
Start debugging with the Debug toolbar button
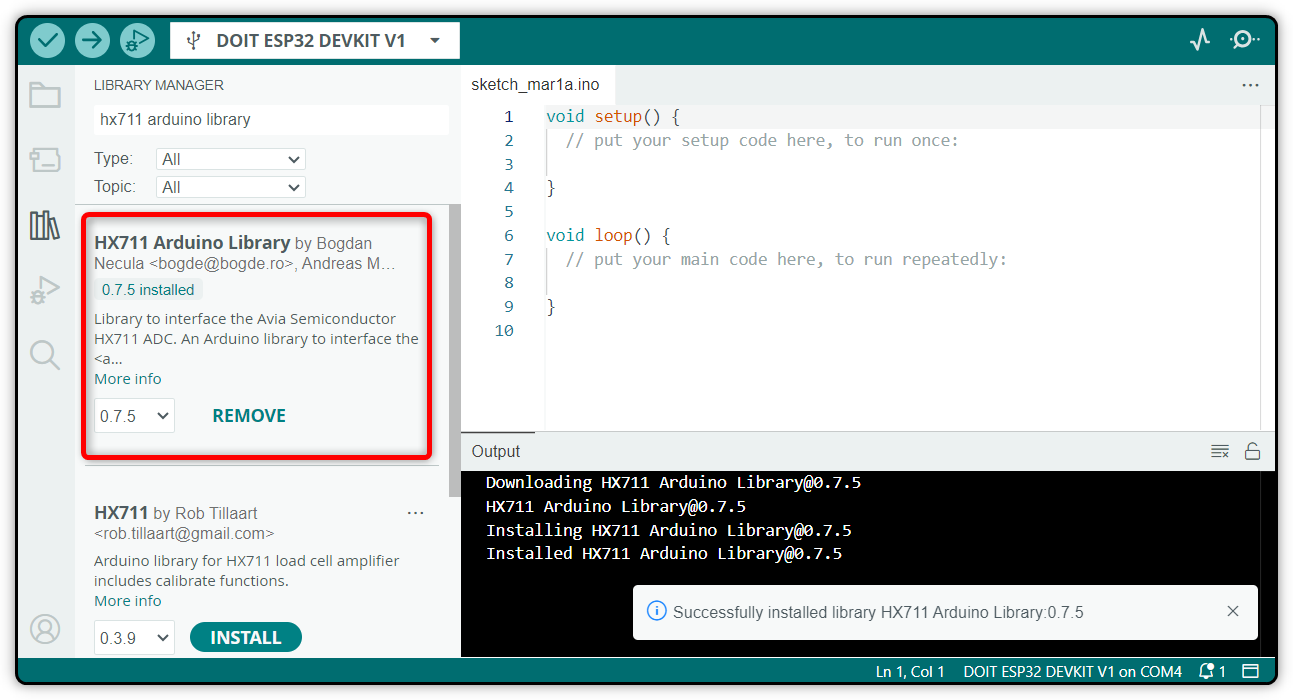137,40
